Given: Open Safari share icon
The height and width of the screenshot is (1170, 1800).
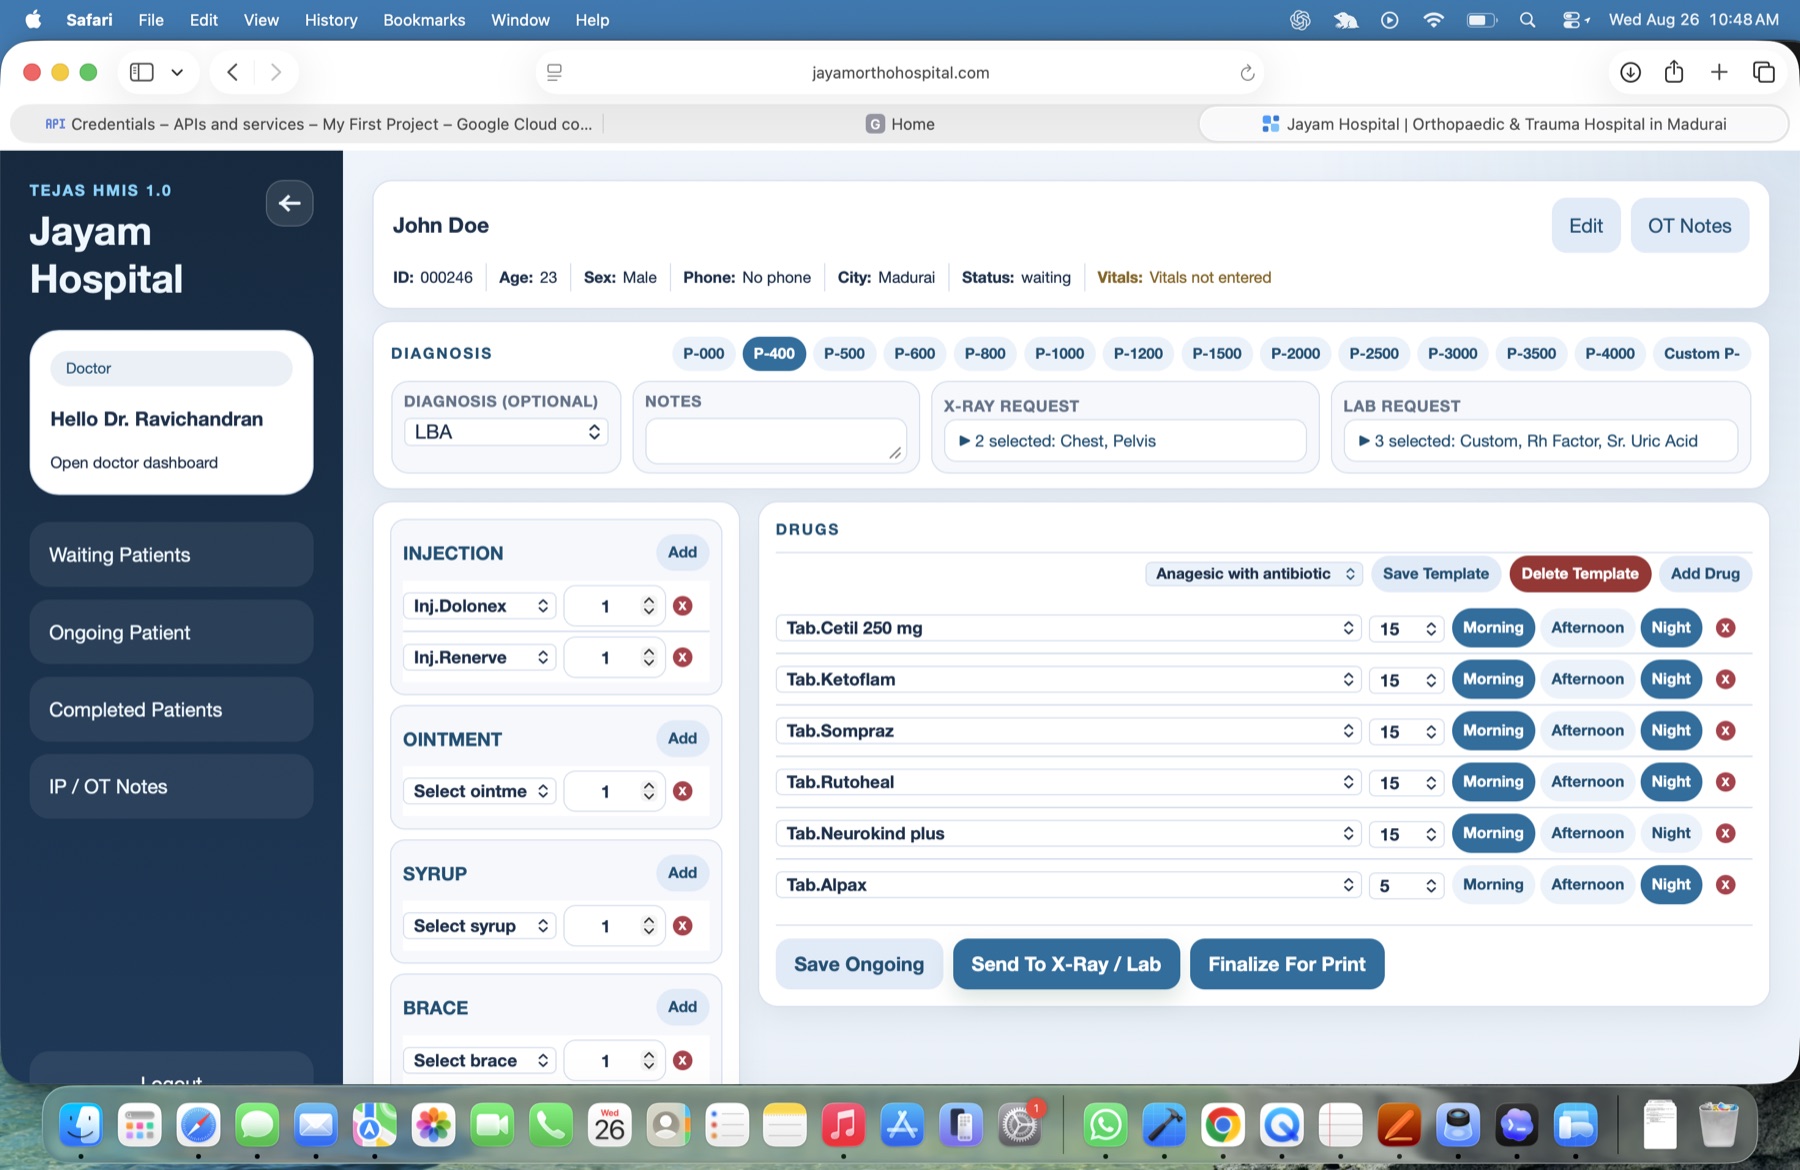Looking at the screenshot, I should tap(1674, 72).
